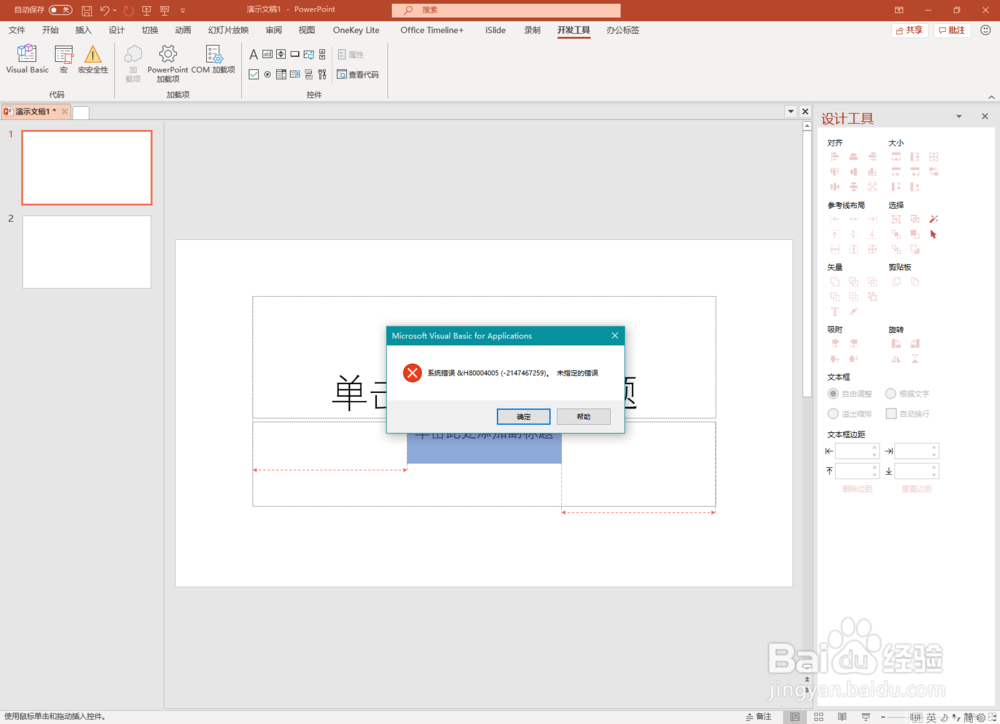Open the OneKey Lite tab
Screen dimensions: 1000x724
(x=356, y=30)
